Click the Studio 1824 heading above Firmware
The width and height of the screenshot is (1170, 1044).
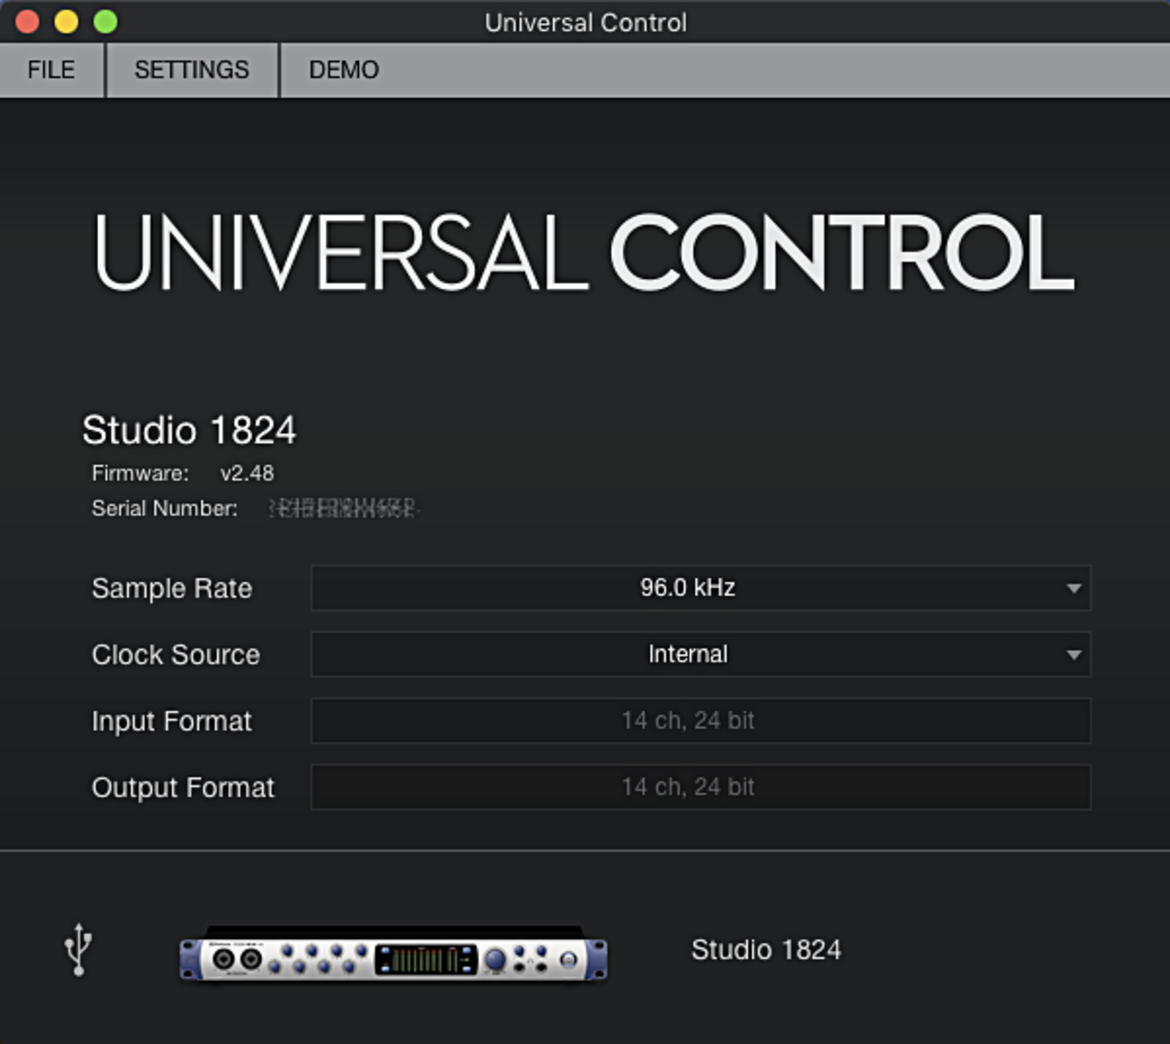point(189,430)
